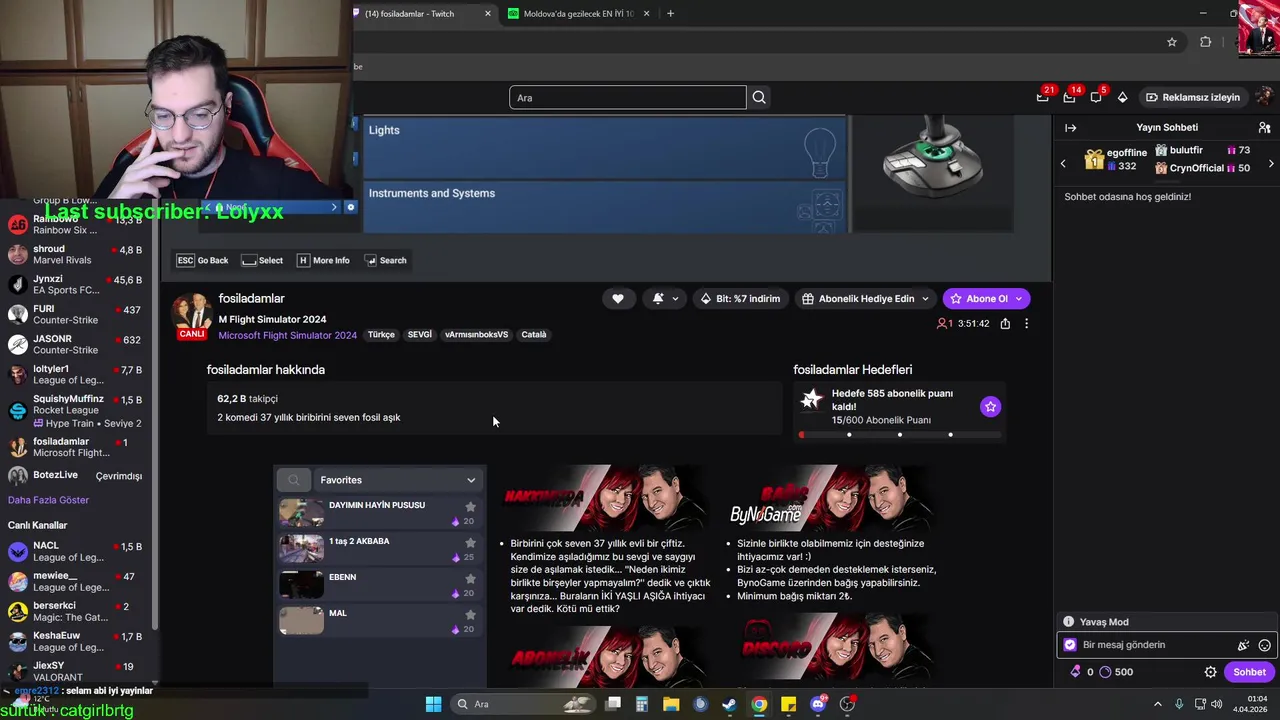Open whispers icon with badge 5
Viewport: 1280px width, 720px height.
1097,97
